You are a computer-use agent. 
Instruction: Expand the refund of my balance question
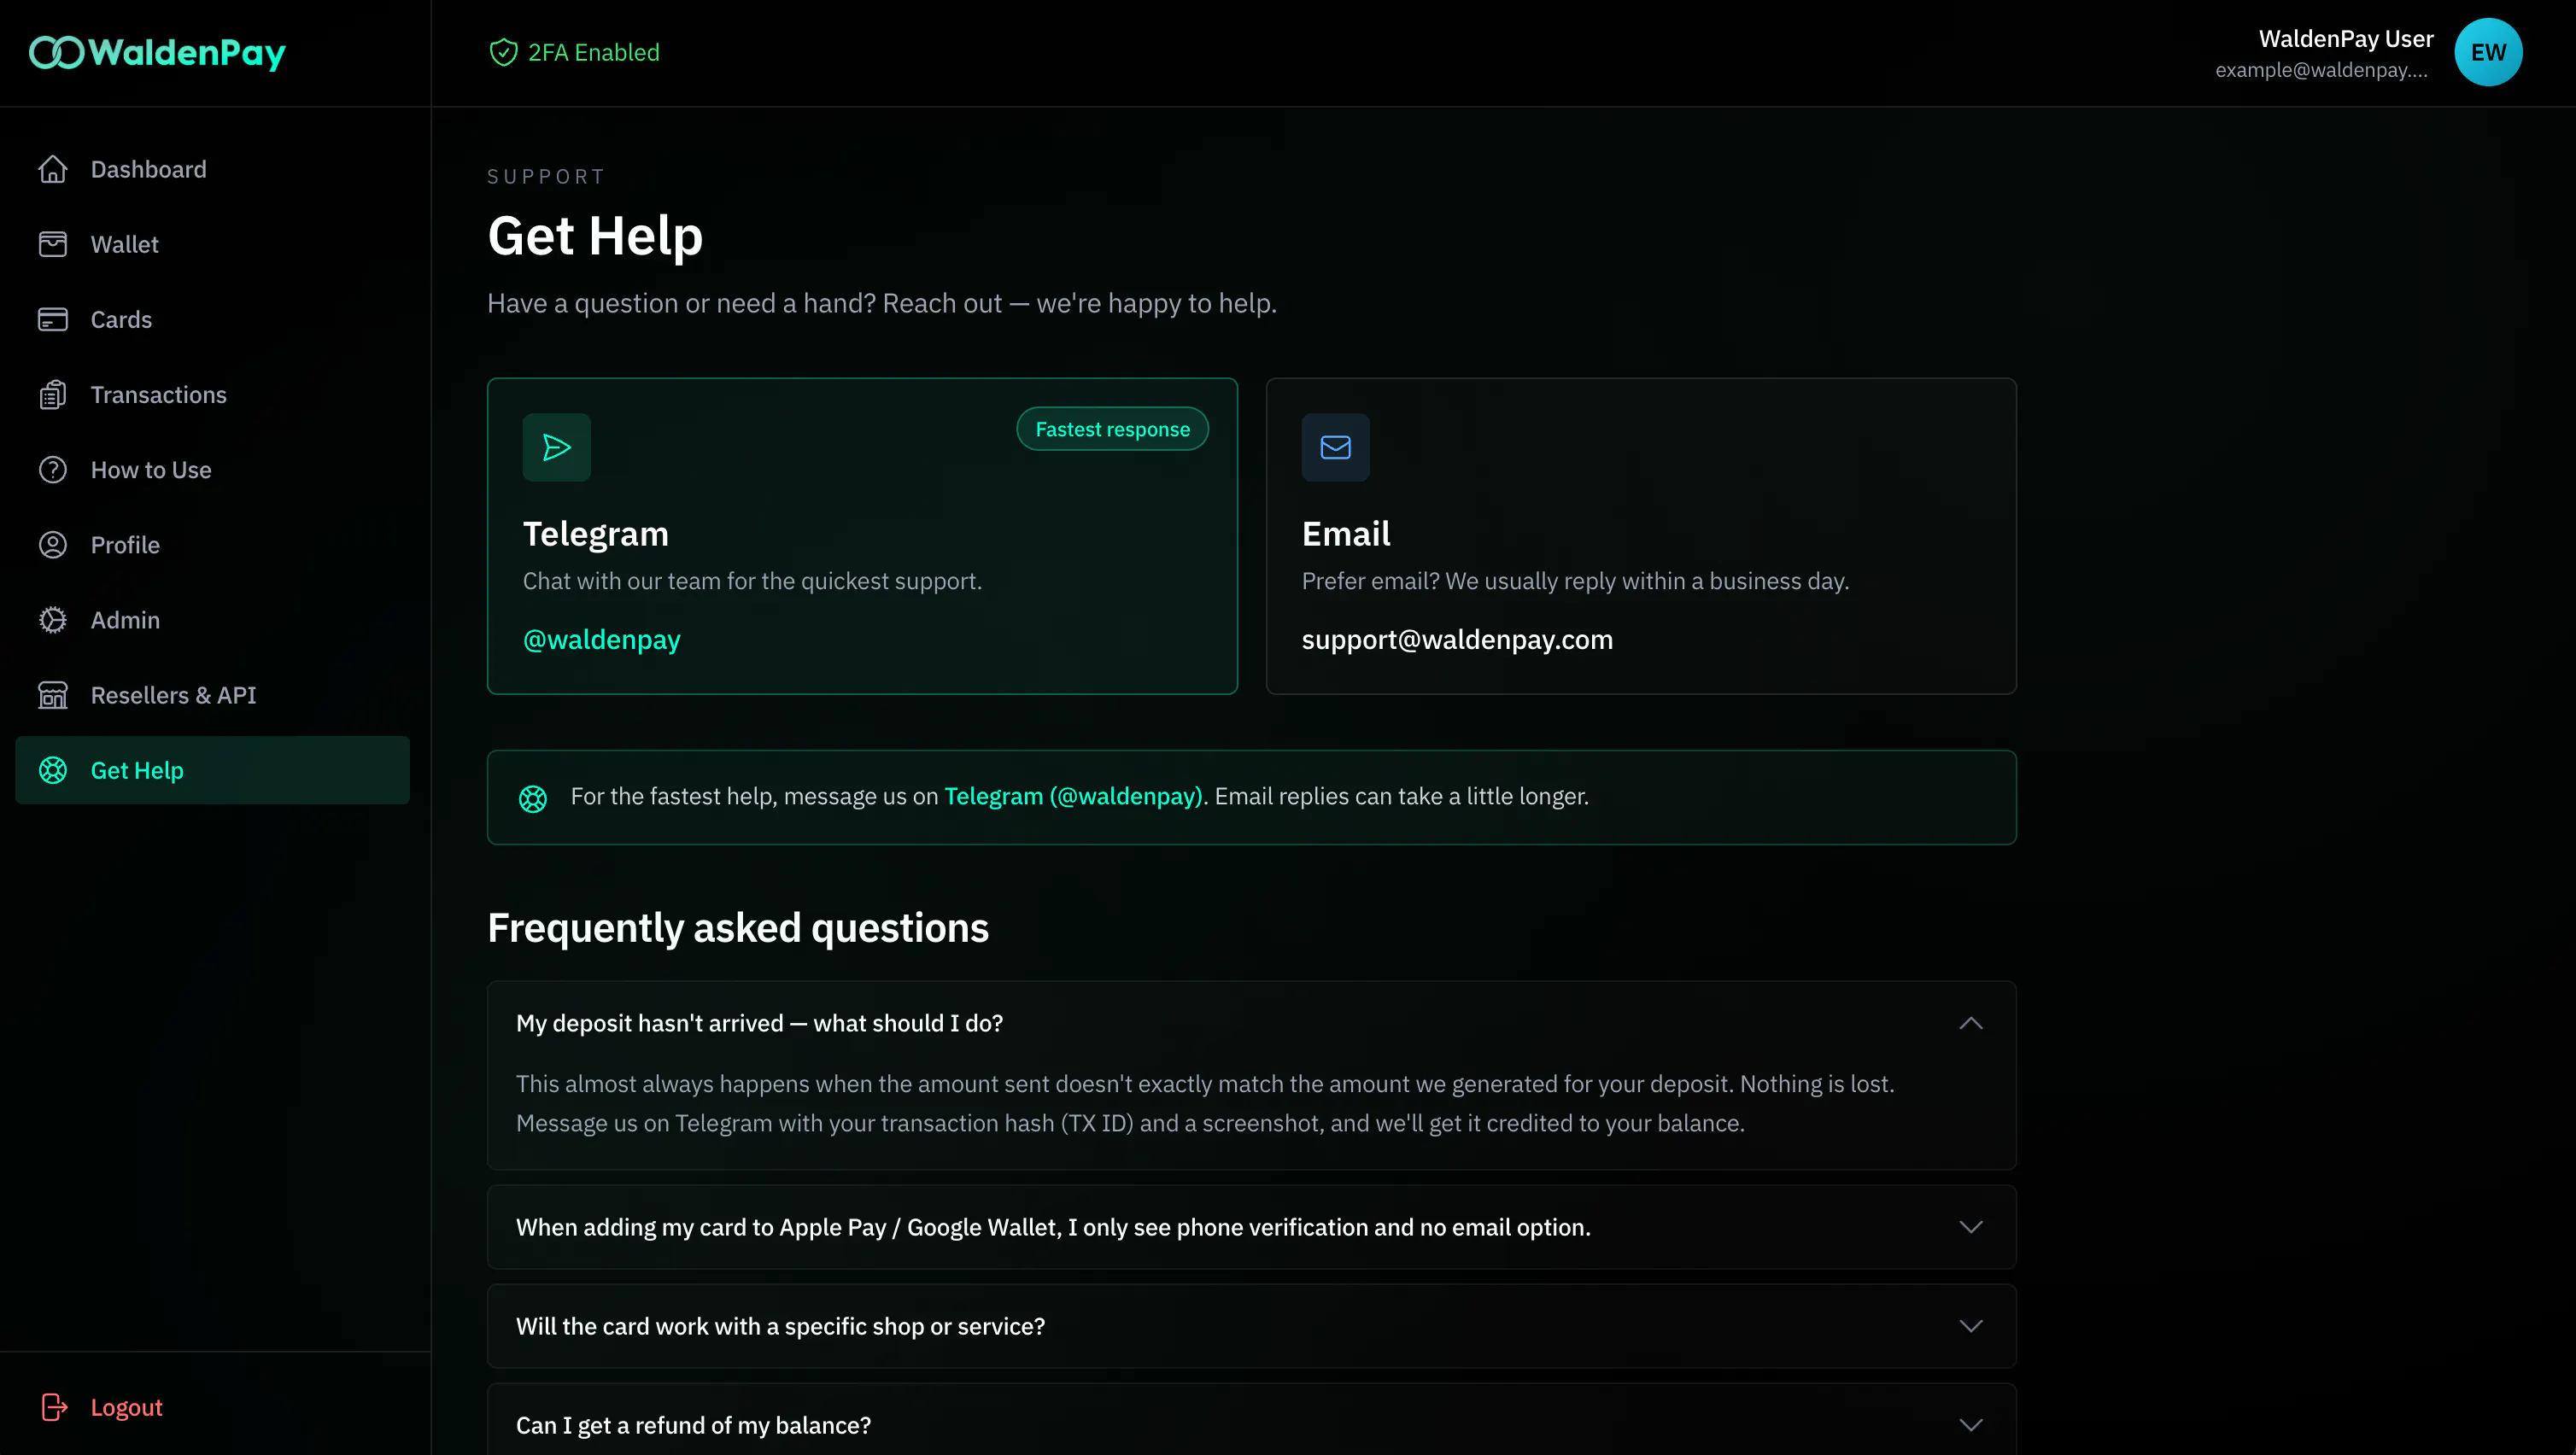pos(1970,1425)
